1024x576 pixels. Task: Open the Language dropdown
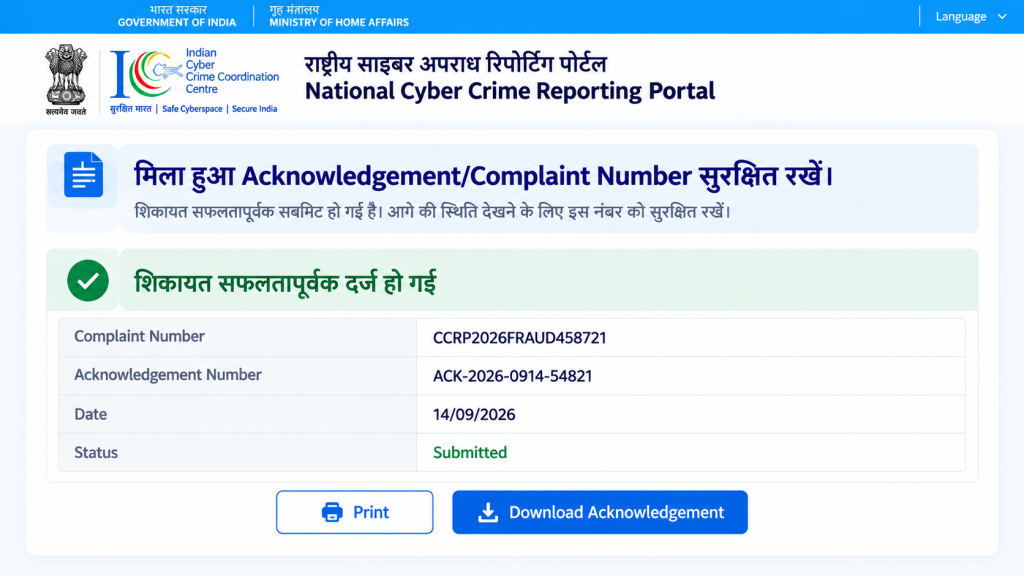point(970,16)
